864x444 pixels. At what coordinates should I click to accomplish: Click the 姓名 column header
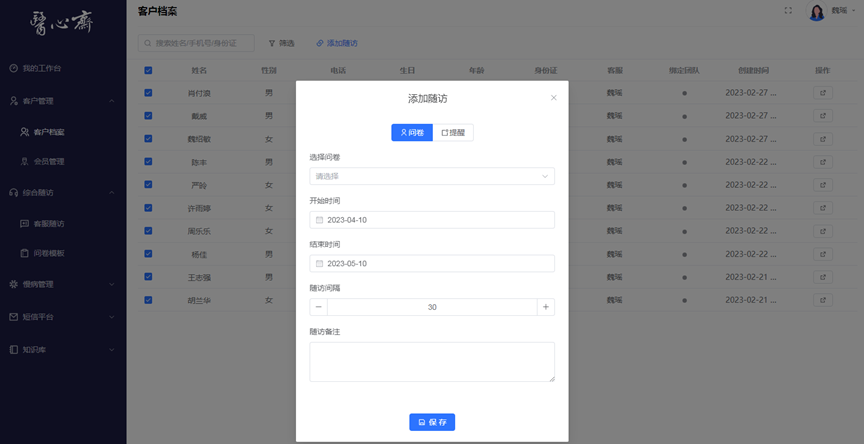(x=199, y=71)
